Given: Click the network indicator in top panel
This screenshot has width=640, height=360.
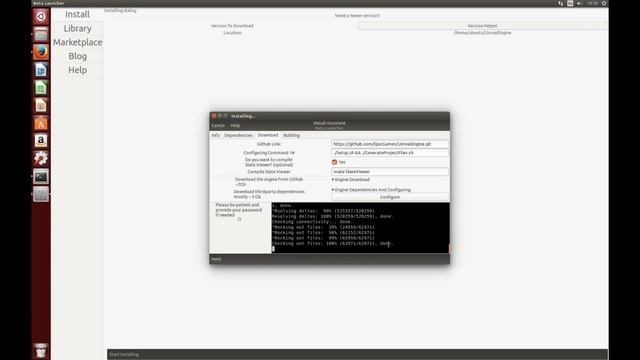Looking at the screenshot, I should tap(560, 3).
